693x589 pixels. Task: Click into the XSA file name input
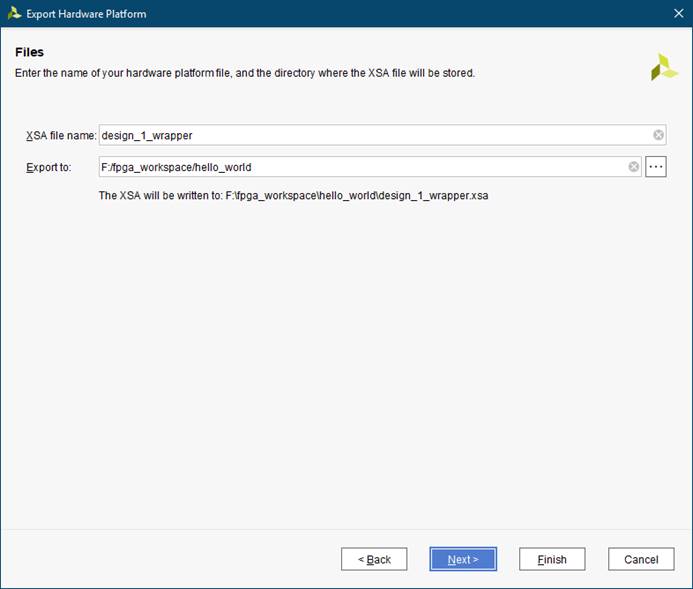370,135
